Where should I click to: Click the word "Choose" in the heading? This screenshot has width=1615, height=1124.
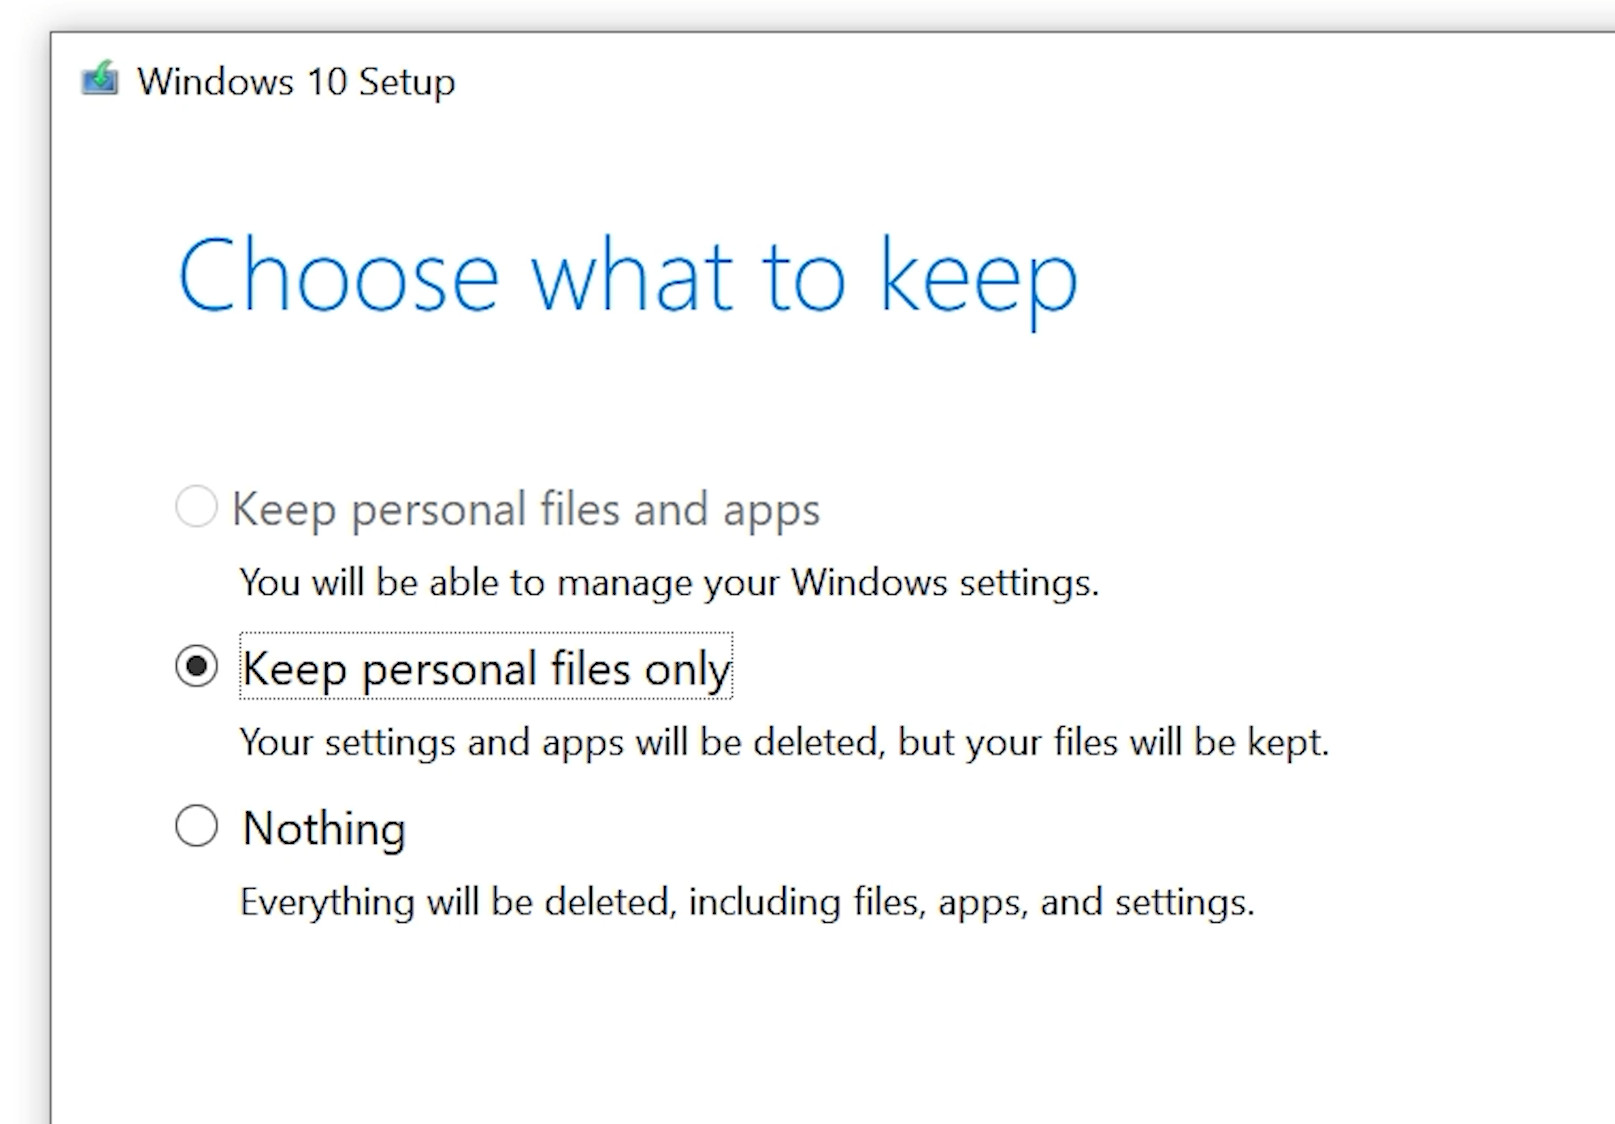tap(338, 277)
